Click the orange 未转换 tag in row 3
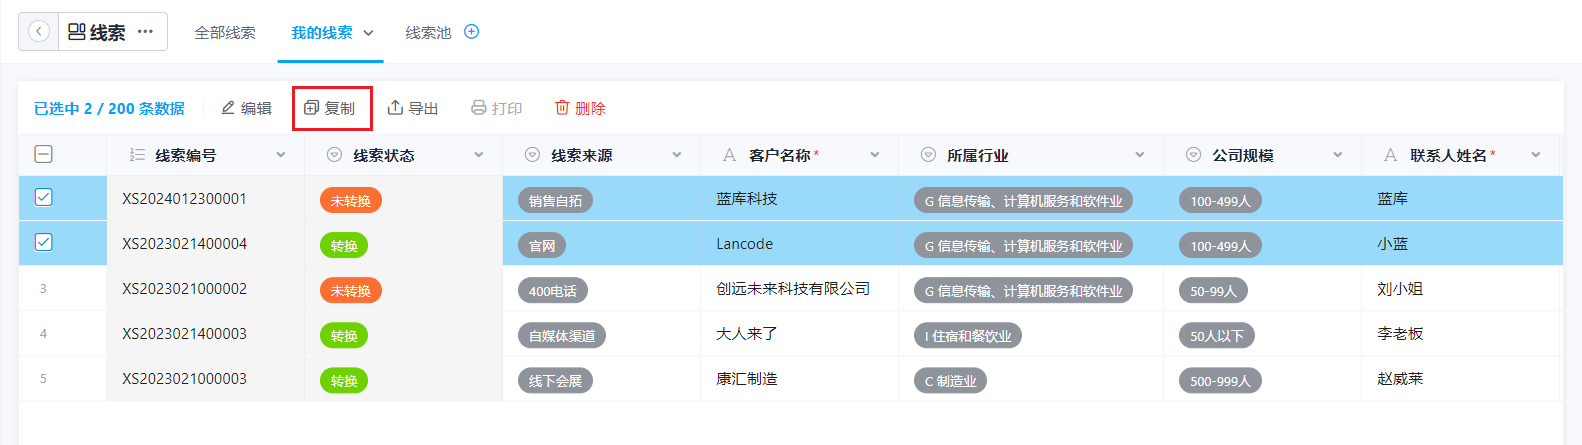The height and width of the screenshot is (445, 1582). point(351,291)
